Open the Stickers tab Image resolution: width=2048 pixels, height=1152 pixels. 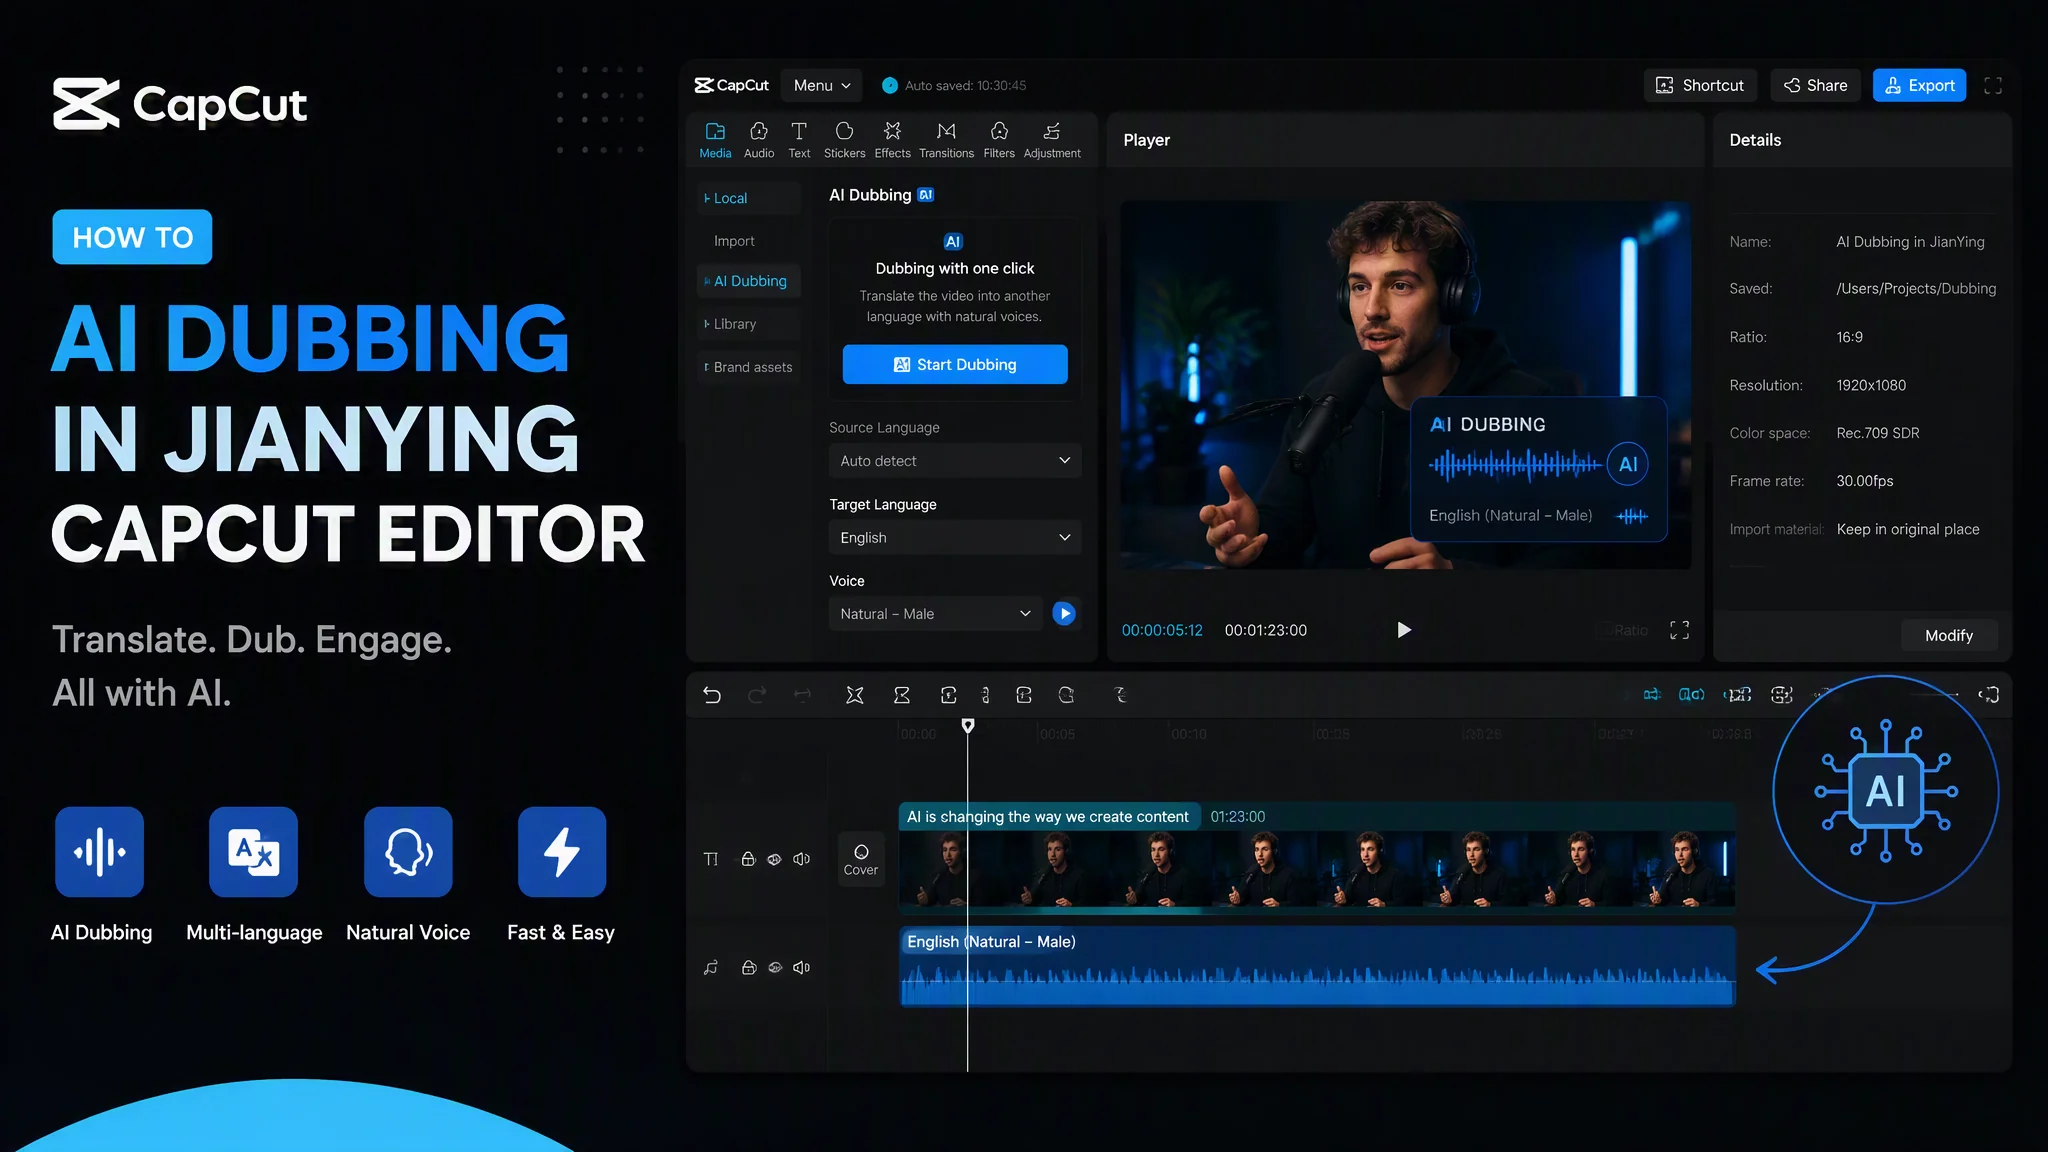pos(844,140)
